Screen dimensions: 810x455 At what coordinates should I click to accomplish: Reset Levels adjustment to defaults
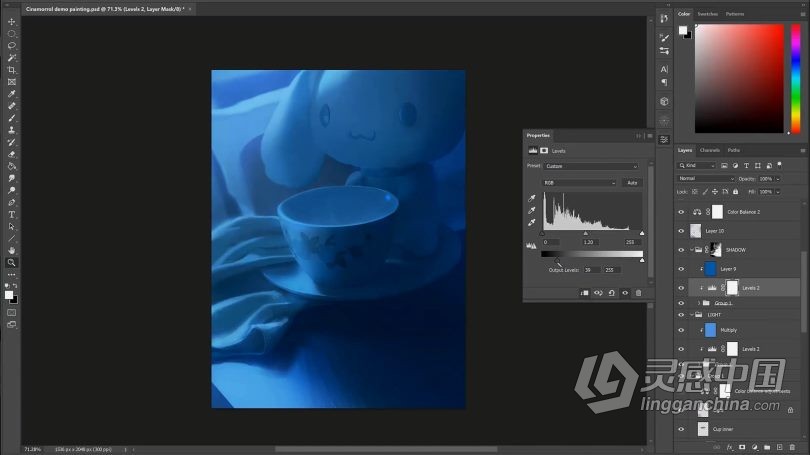point(612,293)
